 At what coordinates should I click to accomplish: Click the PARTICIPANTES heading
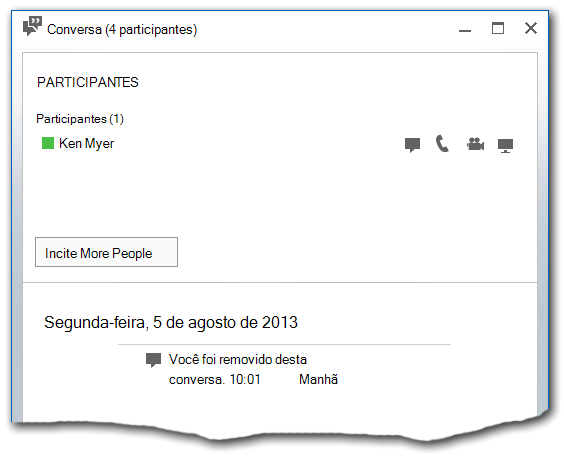tap(88, 82)
